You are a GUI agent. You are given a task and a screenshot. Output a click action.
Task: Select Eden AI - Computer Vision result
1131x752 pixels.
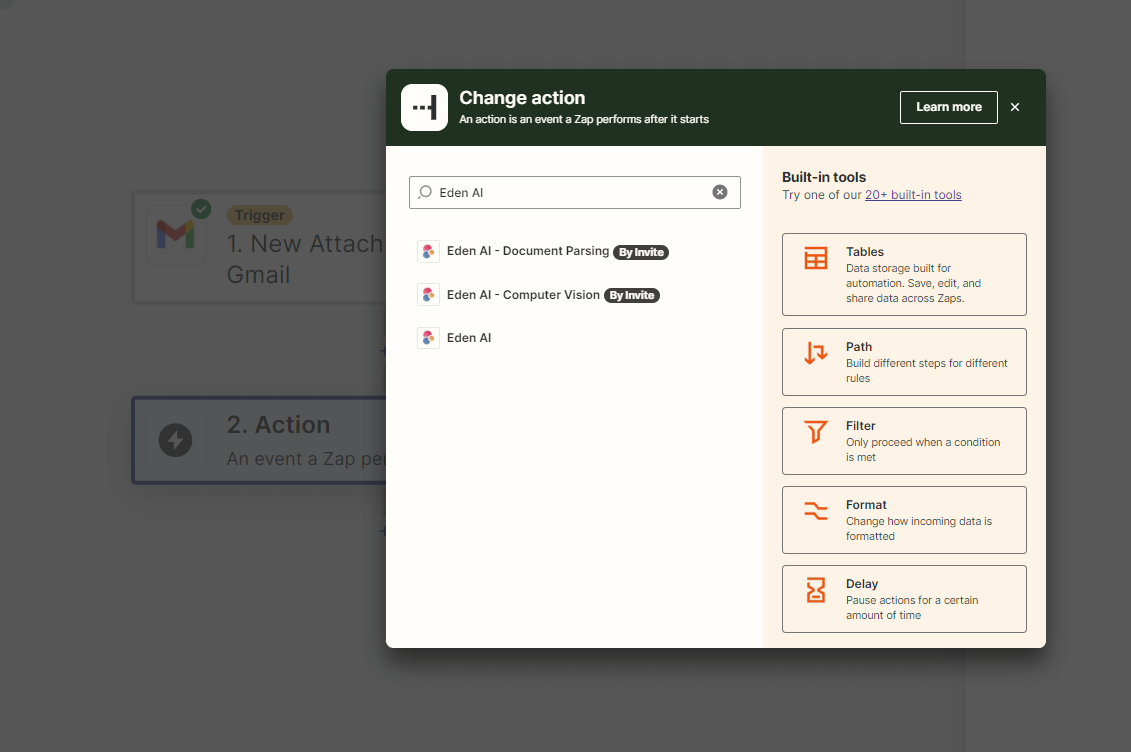coord(574,295)
